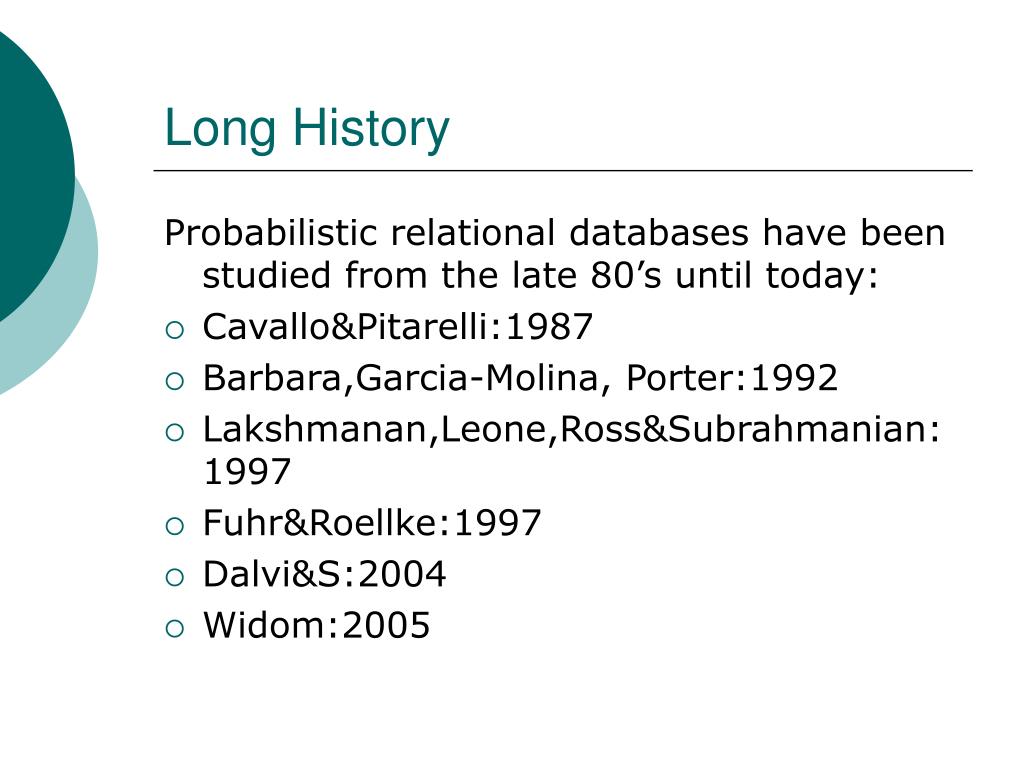This screenshot has width=1024, height=768.
Task: Click the bullet circle beside Barbara,Garcia-Molina, Porter:1992
Action: pyautogui.click(x=175, y=381)
